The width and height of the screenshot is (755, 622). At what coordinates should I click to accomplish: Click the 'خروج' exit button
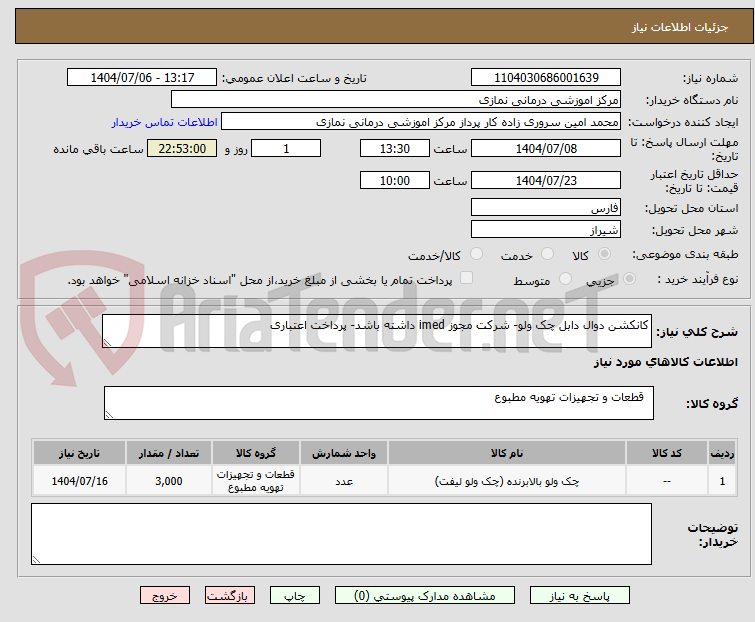165,595
